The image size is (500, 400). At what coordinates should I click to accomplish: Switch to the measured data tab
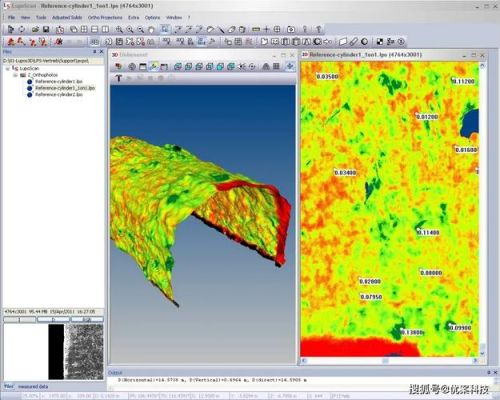coord(33,387)
